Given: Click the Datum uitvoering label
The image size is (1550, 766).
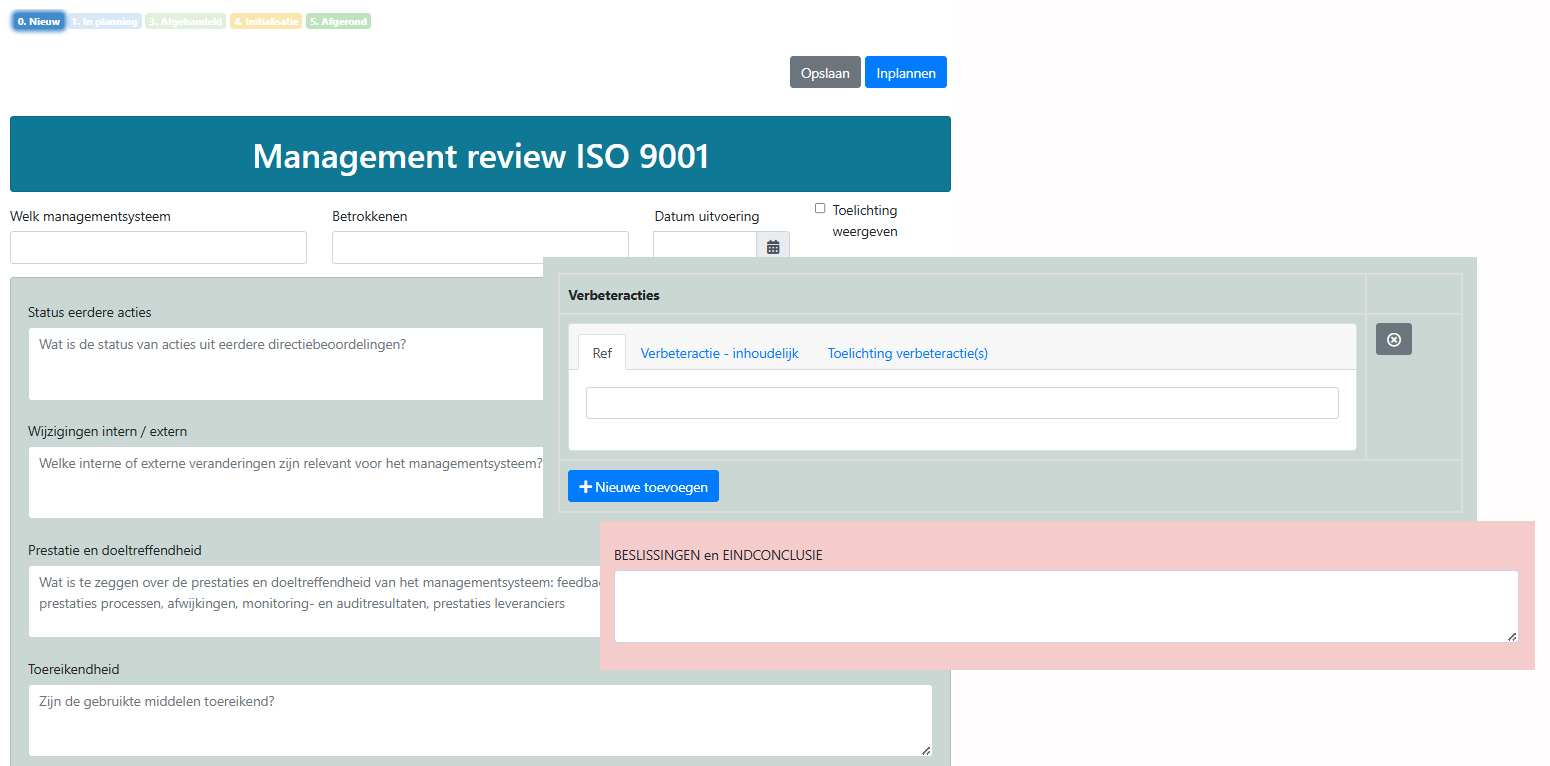Looking at the screenshot, I should coord(707,216).
